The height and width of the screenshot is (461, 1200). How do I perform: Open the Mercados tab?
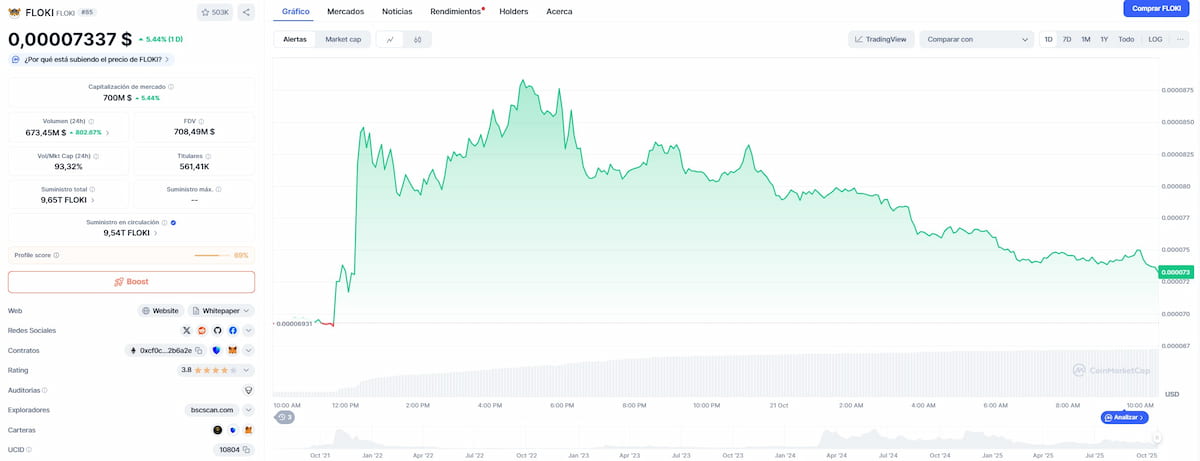point(346,11)
